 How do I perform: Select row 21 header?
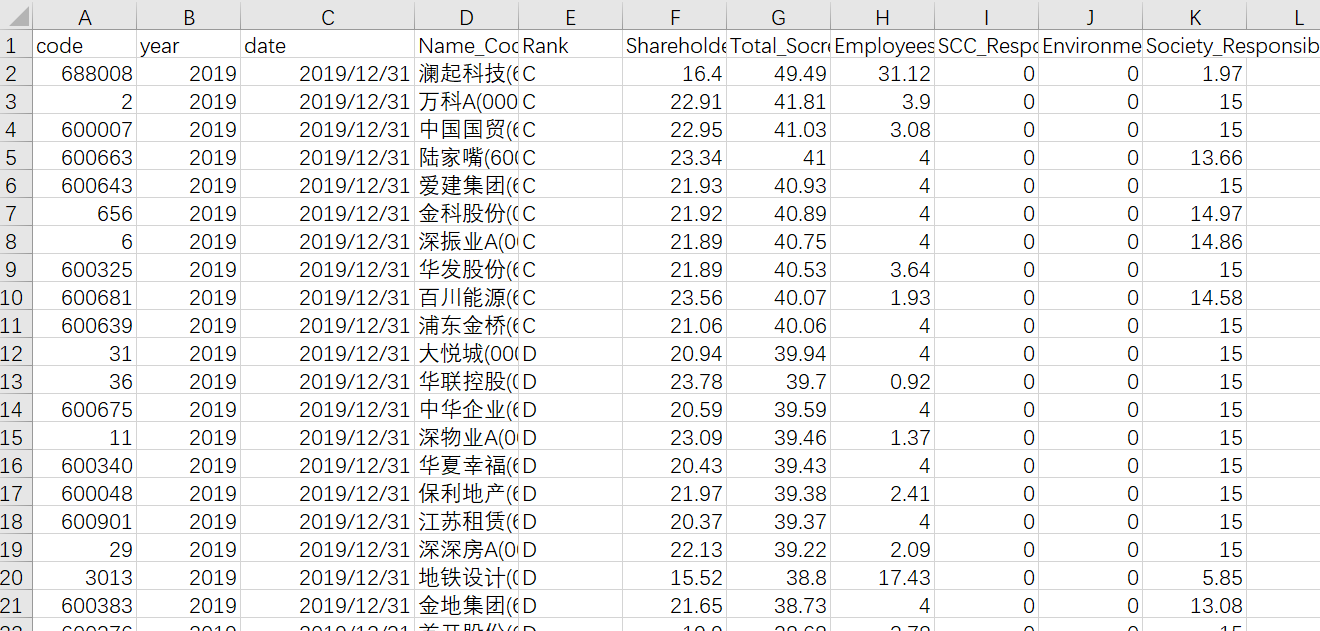16,605
